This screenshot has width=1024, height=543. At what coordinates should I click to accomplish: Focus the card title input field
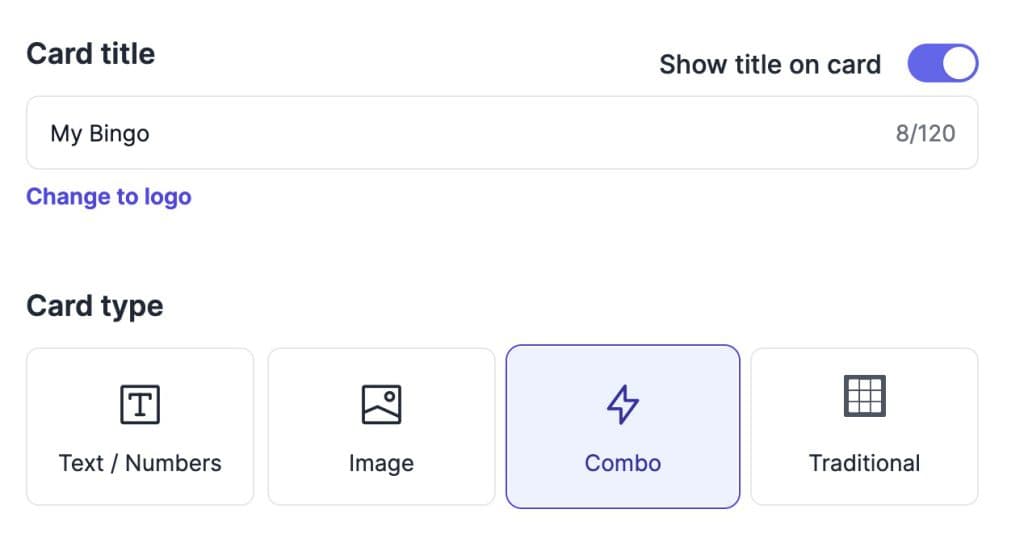point(500,133)
